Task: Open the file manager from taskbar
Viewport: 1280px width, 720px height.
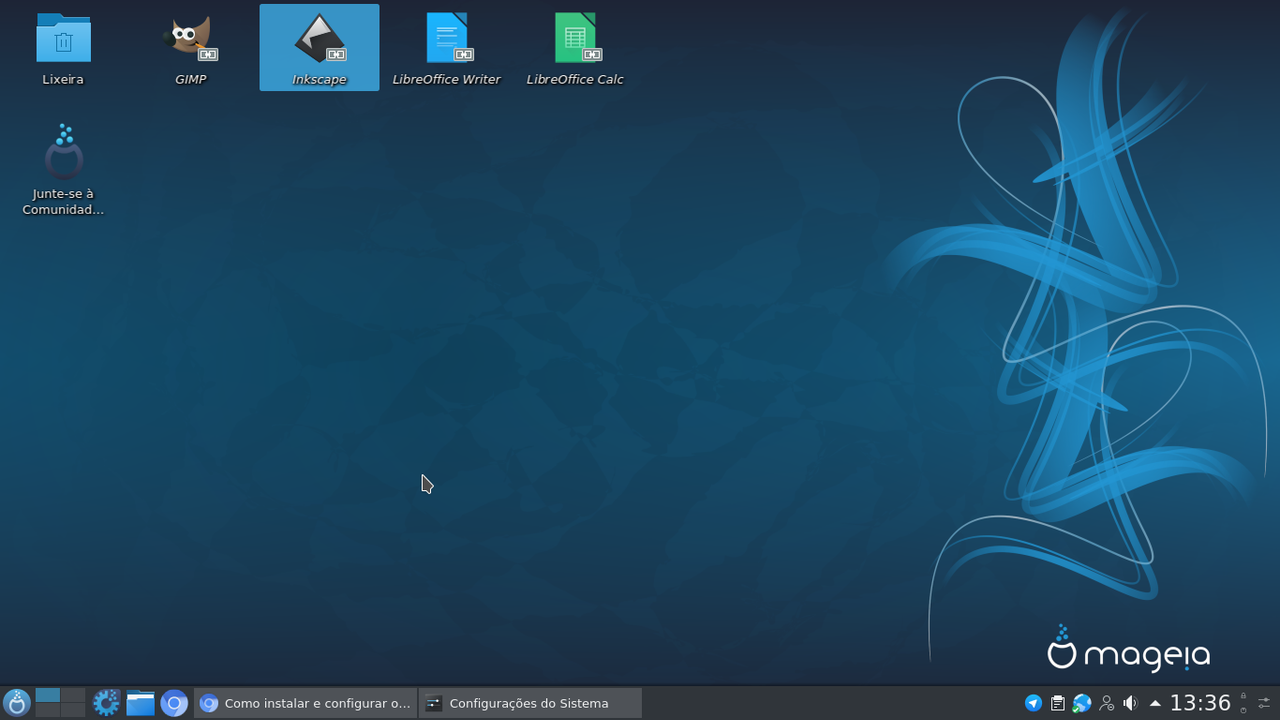Action: click(140, 703)
